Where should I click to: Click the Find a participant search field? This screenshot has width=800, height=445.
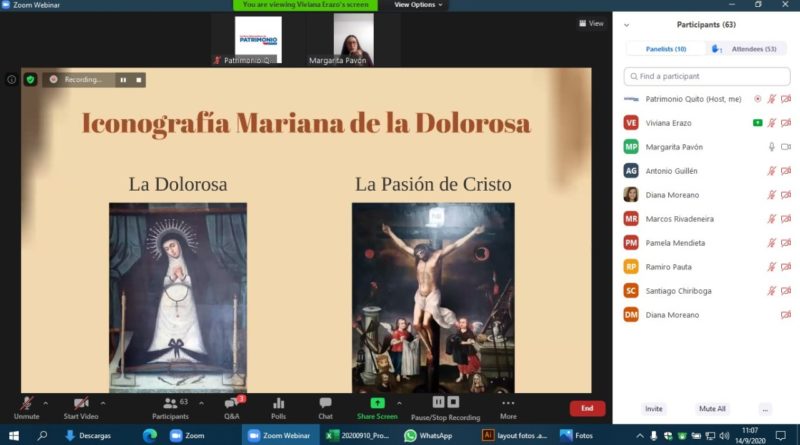click(707, 76)
